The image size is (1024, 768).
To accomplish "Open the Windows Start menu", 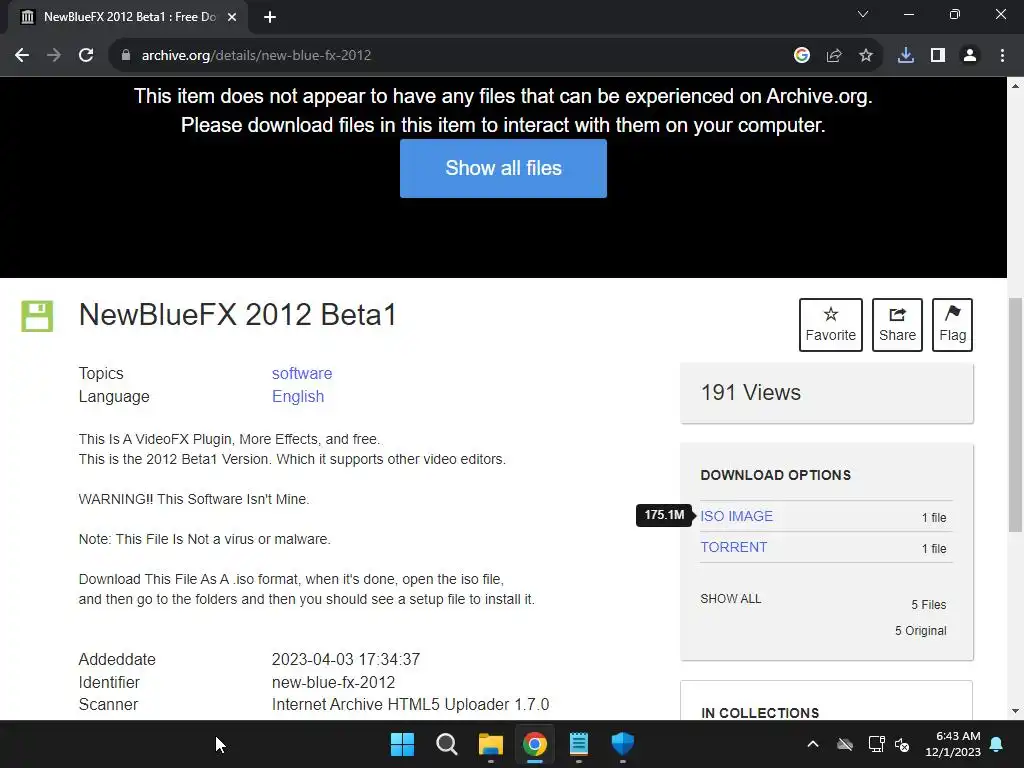I will (x=402, y=744).
